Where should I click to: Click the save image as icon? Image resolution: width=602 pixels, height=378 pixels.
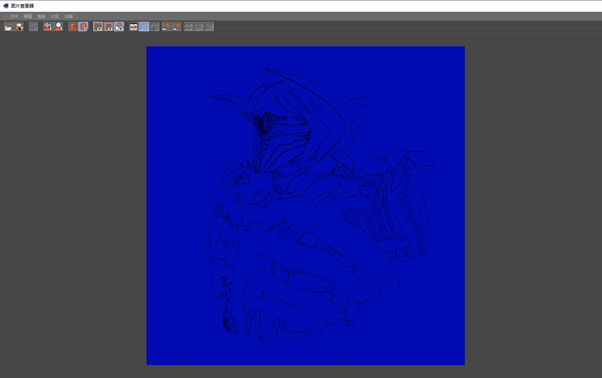19,26
